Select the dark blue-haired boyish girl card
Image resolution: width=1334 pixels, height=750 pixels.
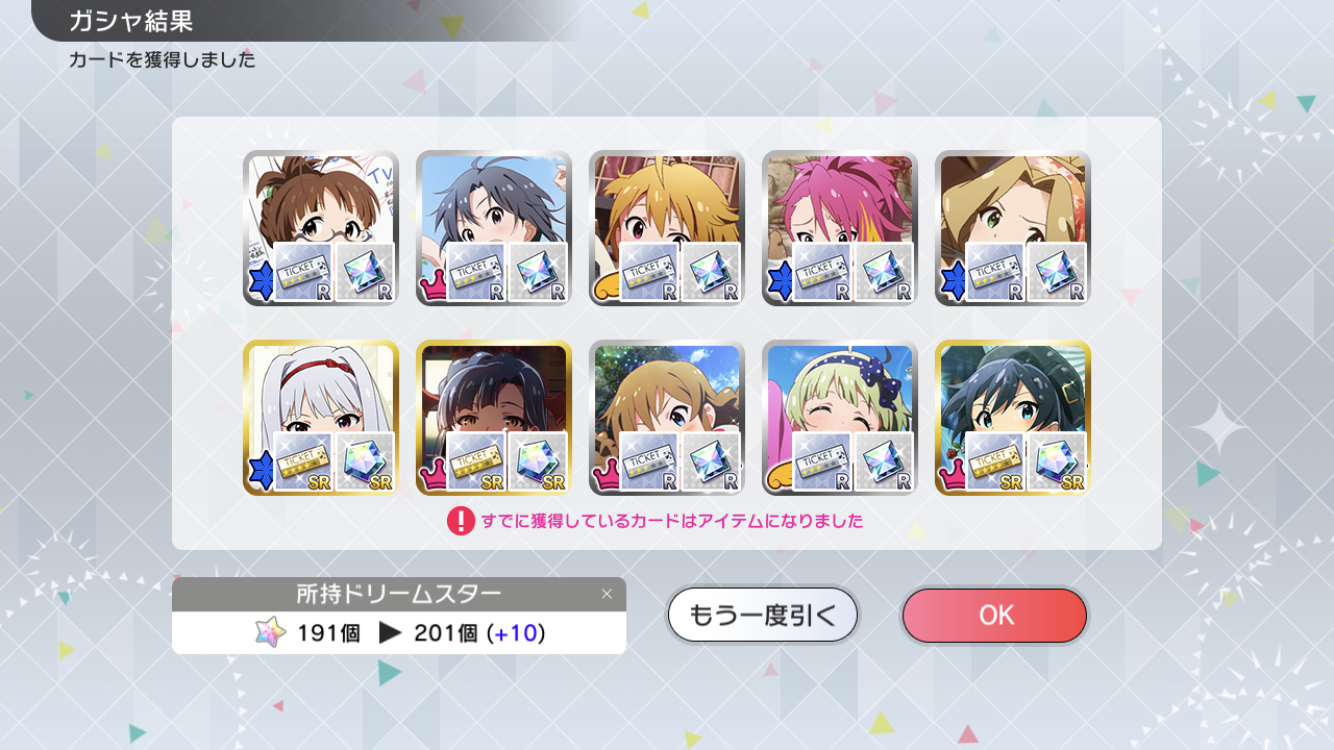[494, 228]
